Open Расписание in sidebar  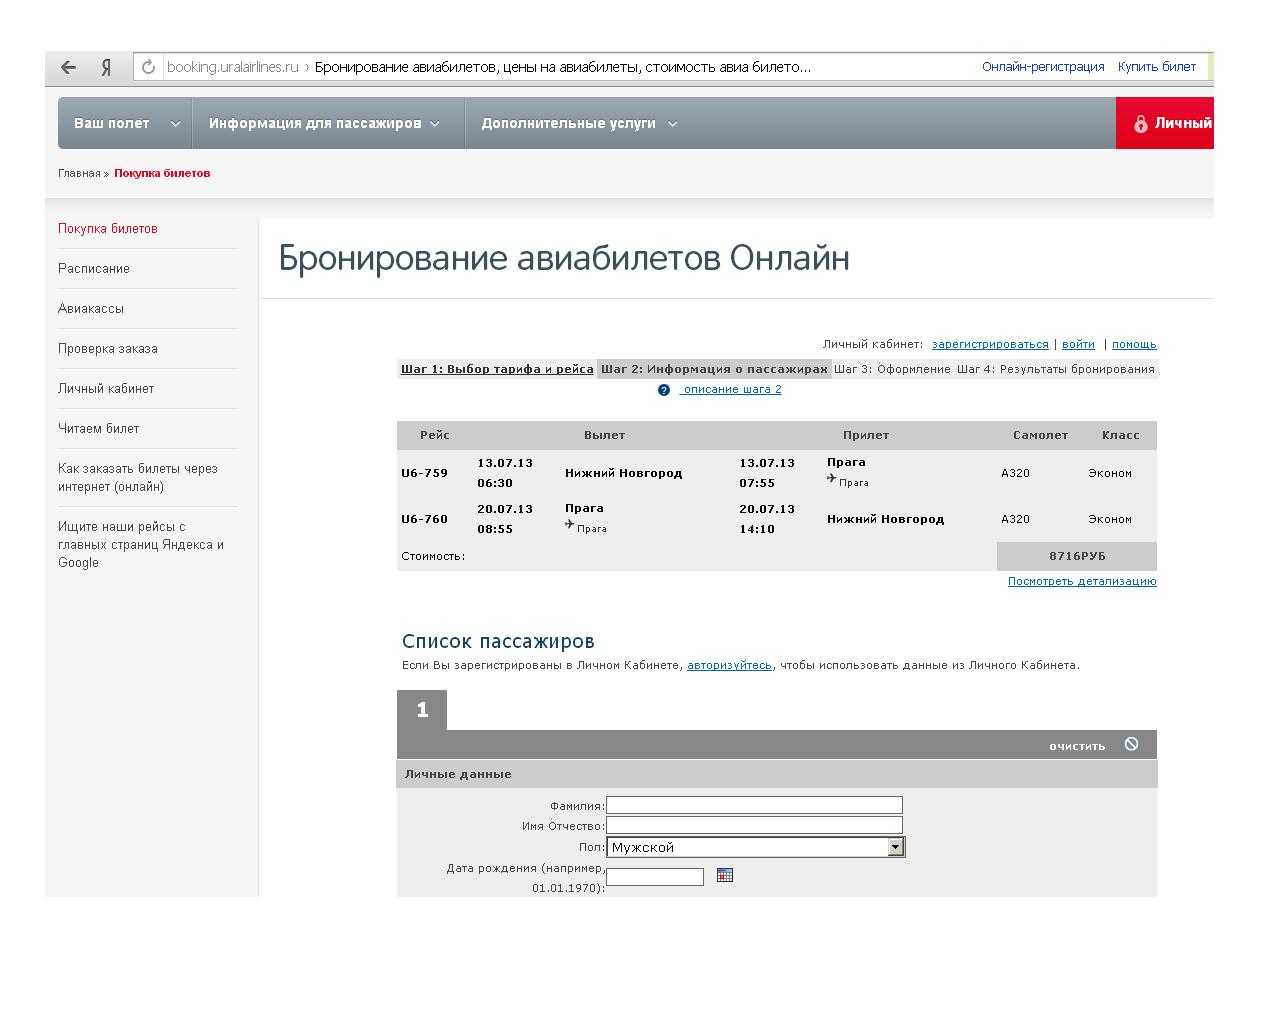tap(94, 269)
